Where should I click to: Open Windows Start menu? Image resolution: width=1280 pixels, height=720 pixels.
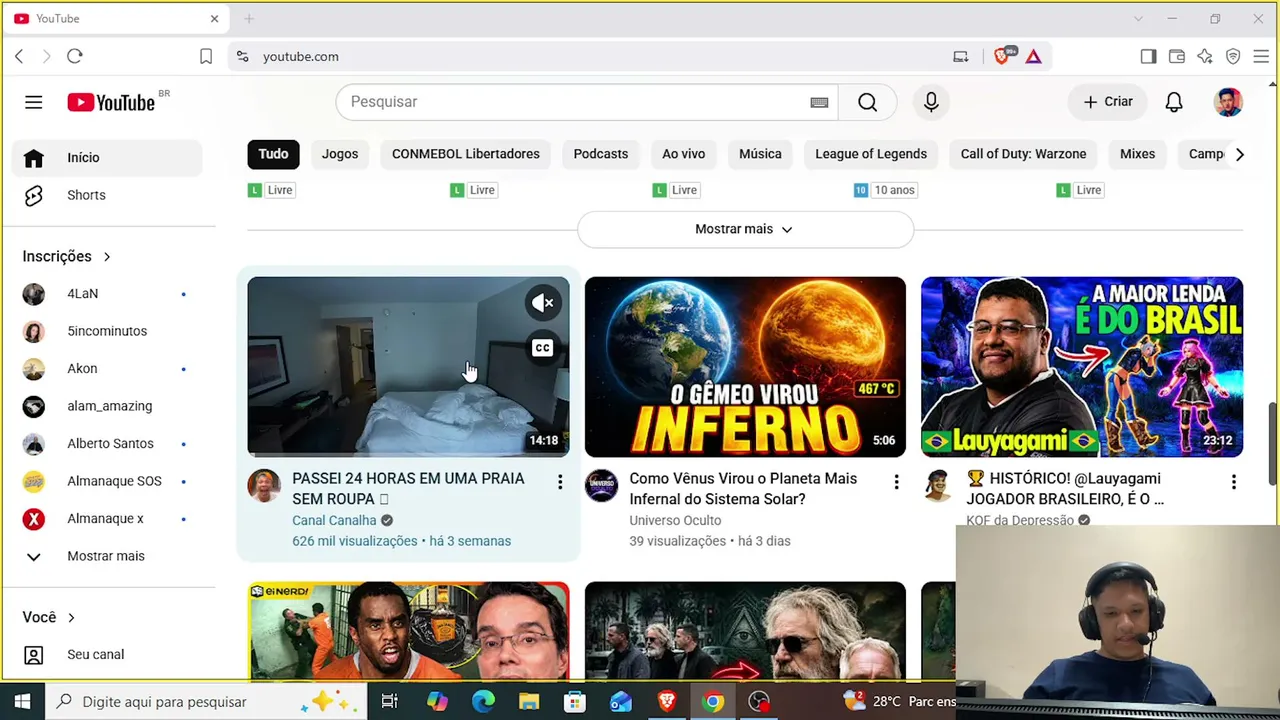click(x=22, y=702)
